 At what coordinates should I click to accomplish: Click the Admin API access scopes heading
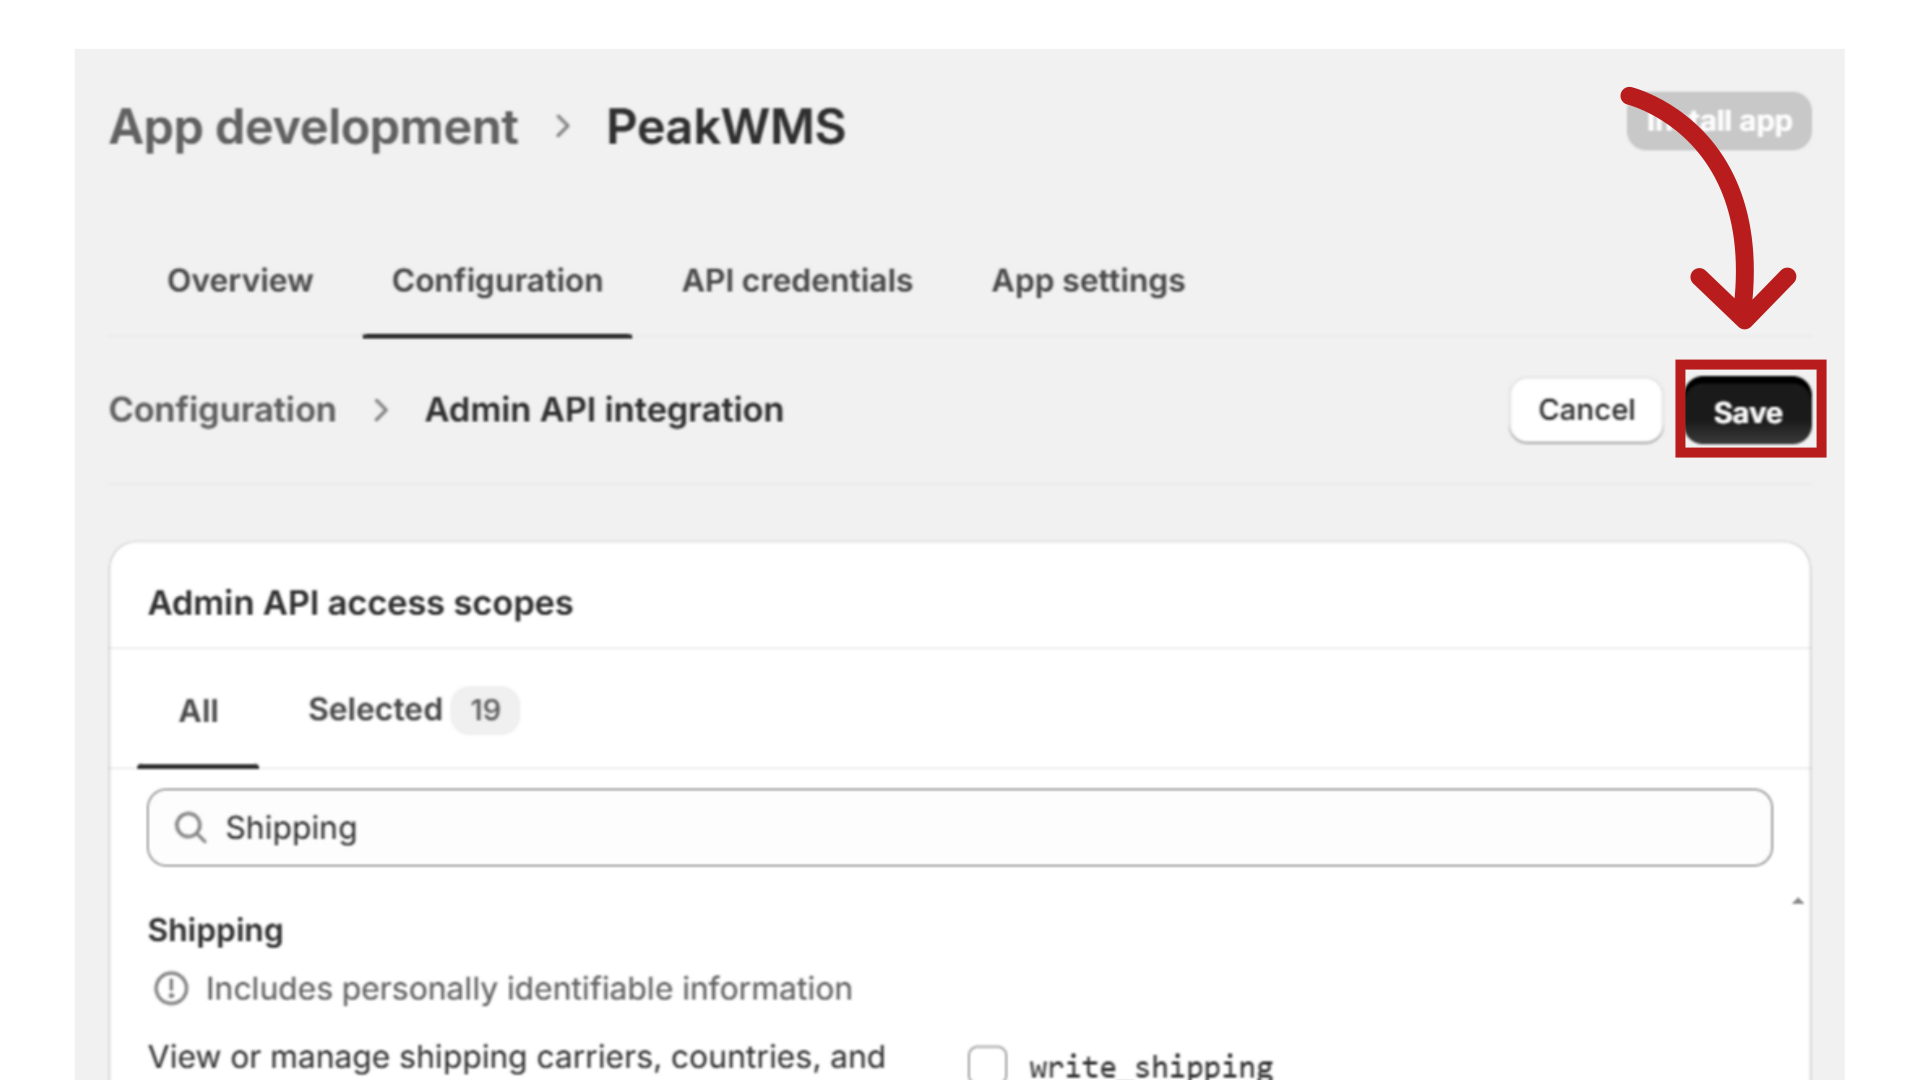360,603
